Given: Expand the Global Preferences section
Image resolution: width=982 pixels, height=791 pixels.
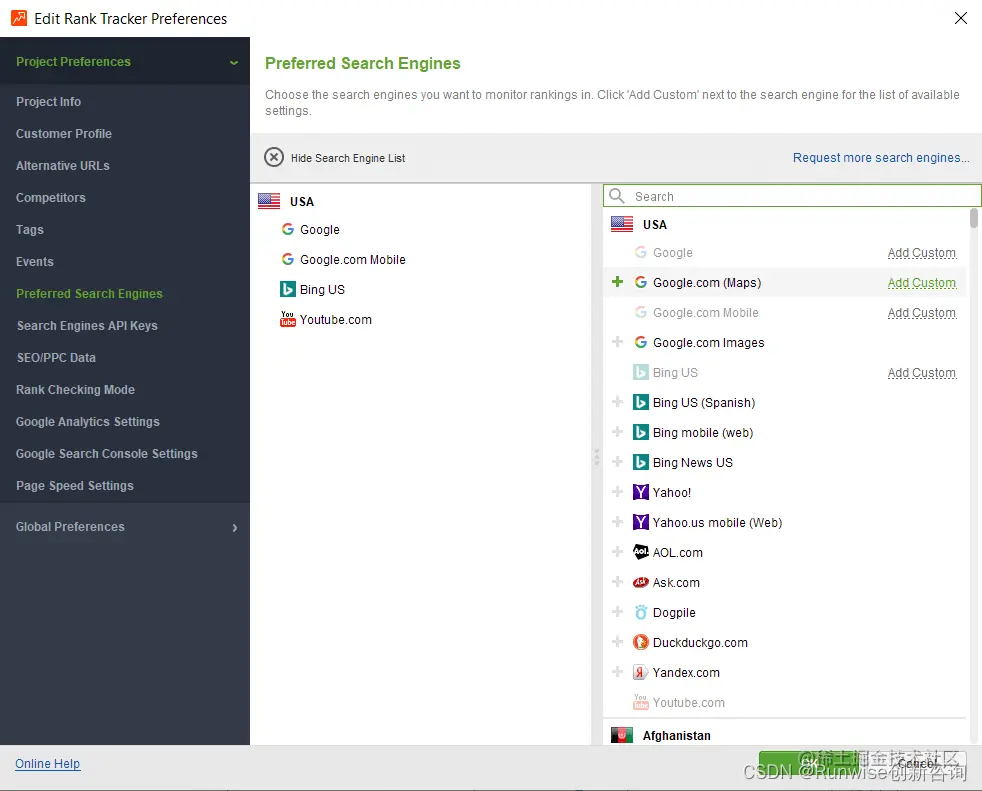Looking at the screenshot, I should click(234, 527).
